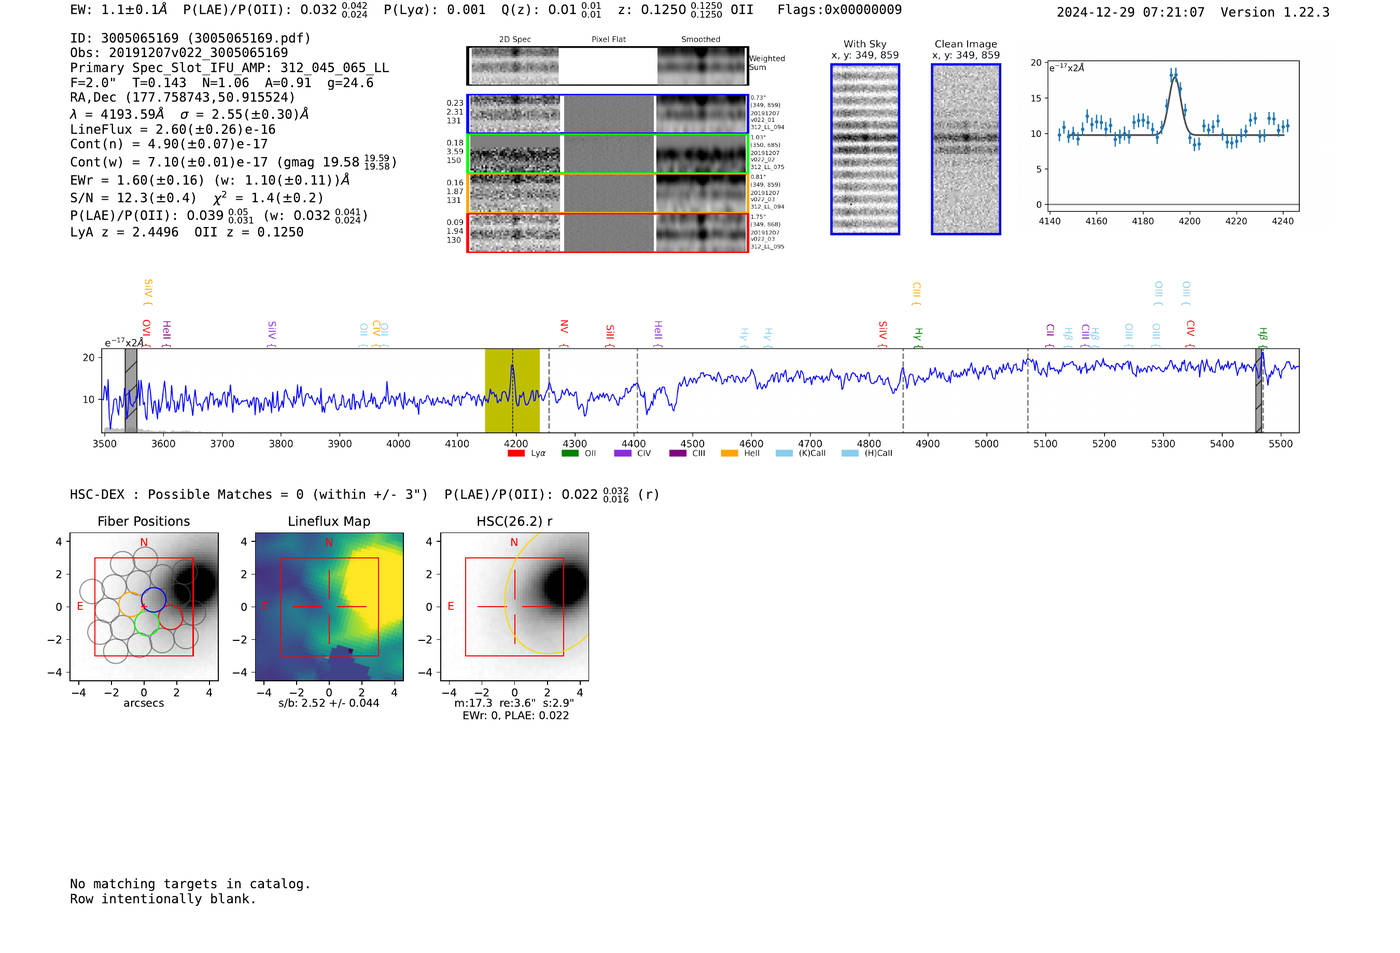Click the yellow highlighted line region in spectrum
Viewport: 1400px width, 953px height.
coord(512,390)
